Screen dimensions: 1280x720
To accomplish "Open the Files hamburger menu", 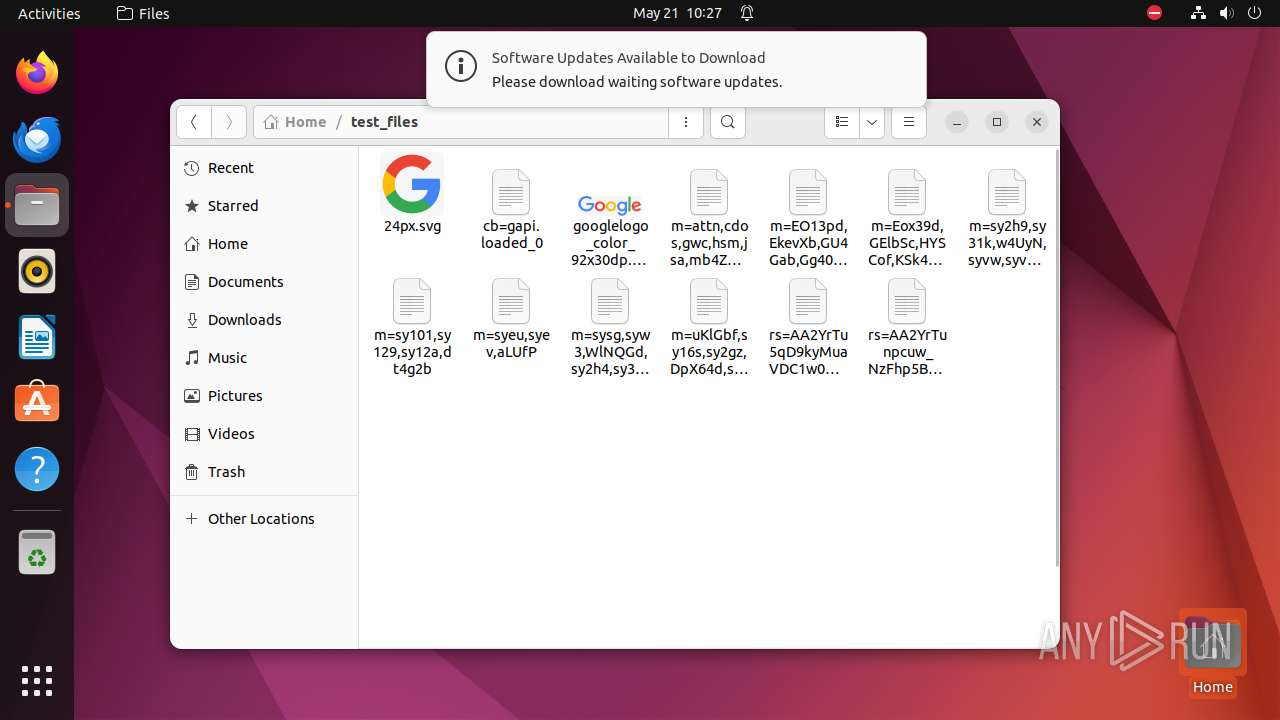I will 909,122.
